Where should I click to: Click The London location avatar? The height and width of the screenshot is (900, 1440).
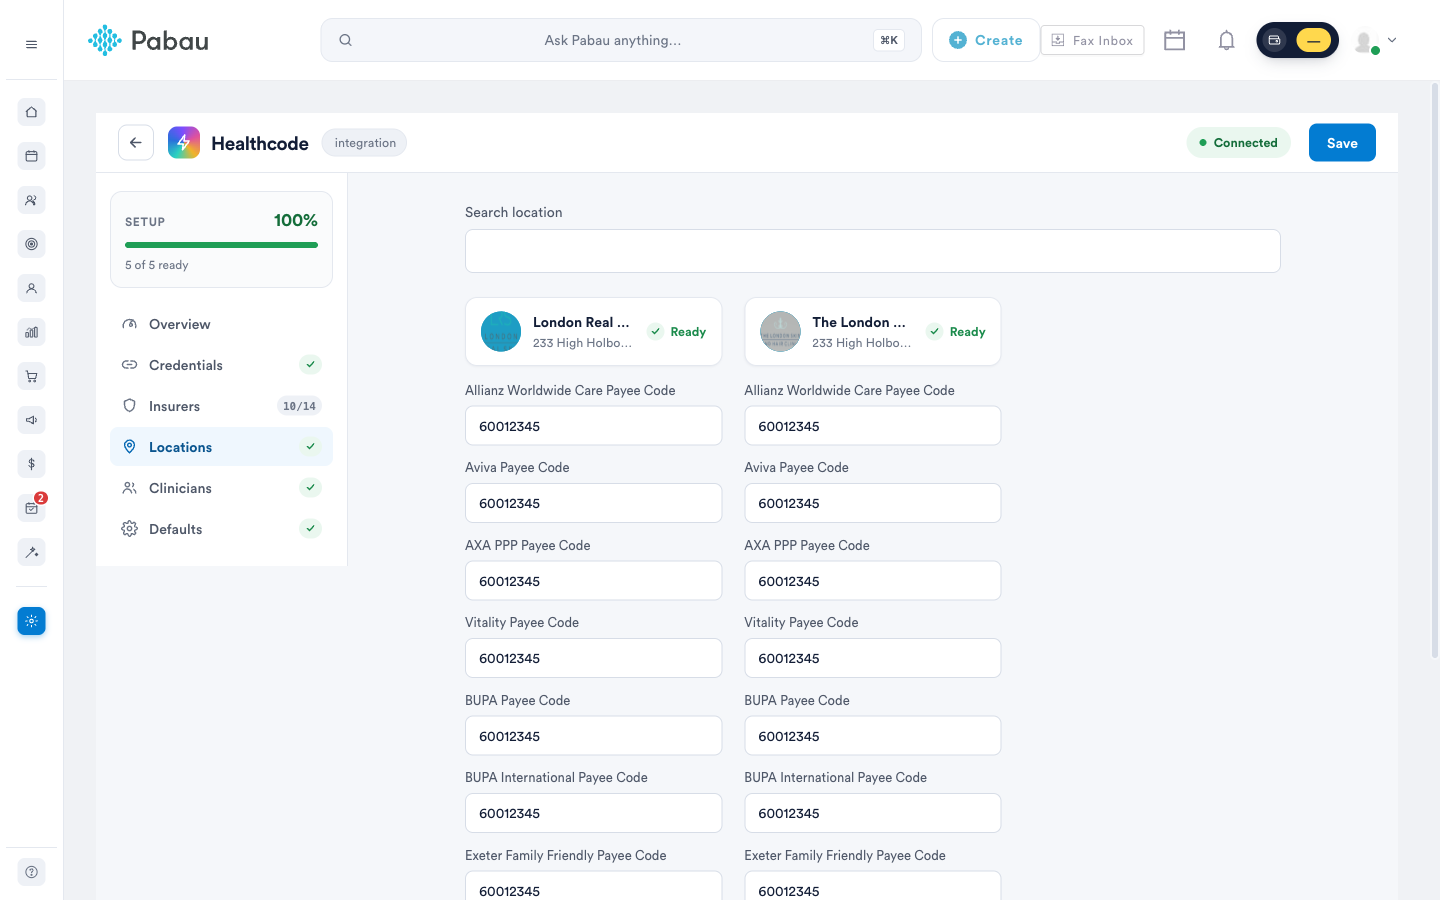click(x=780, y=332)
